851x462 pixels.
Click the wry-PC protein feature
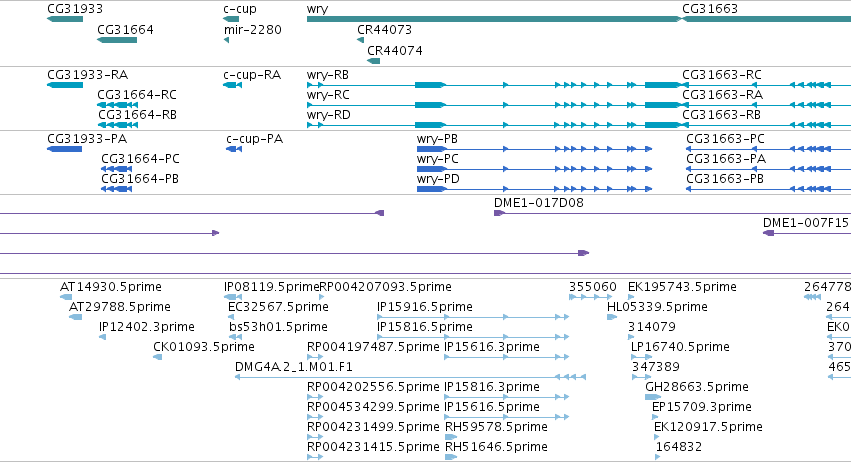tap(534, 169)
